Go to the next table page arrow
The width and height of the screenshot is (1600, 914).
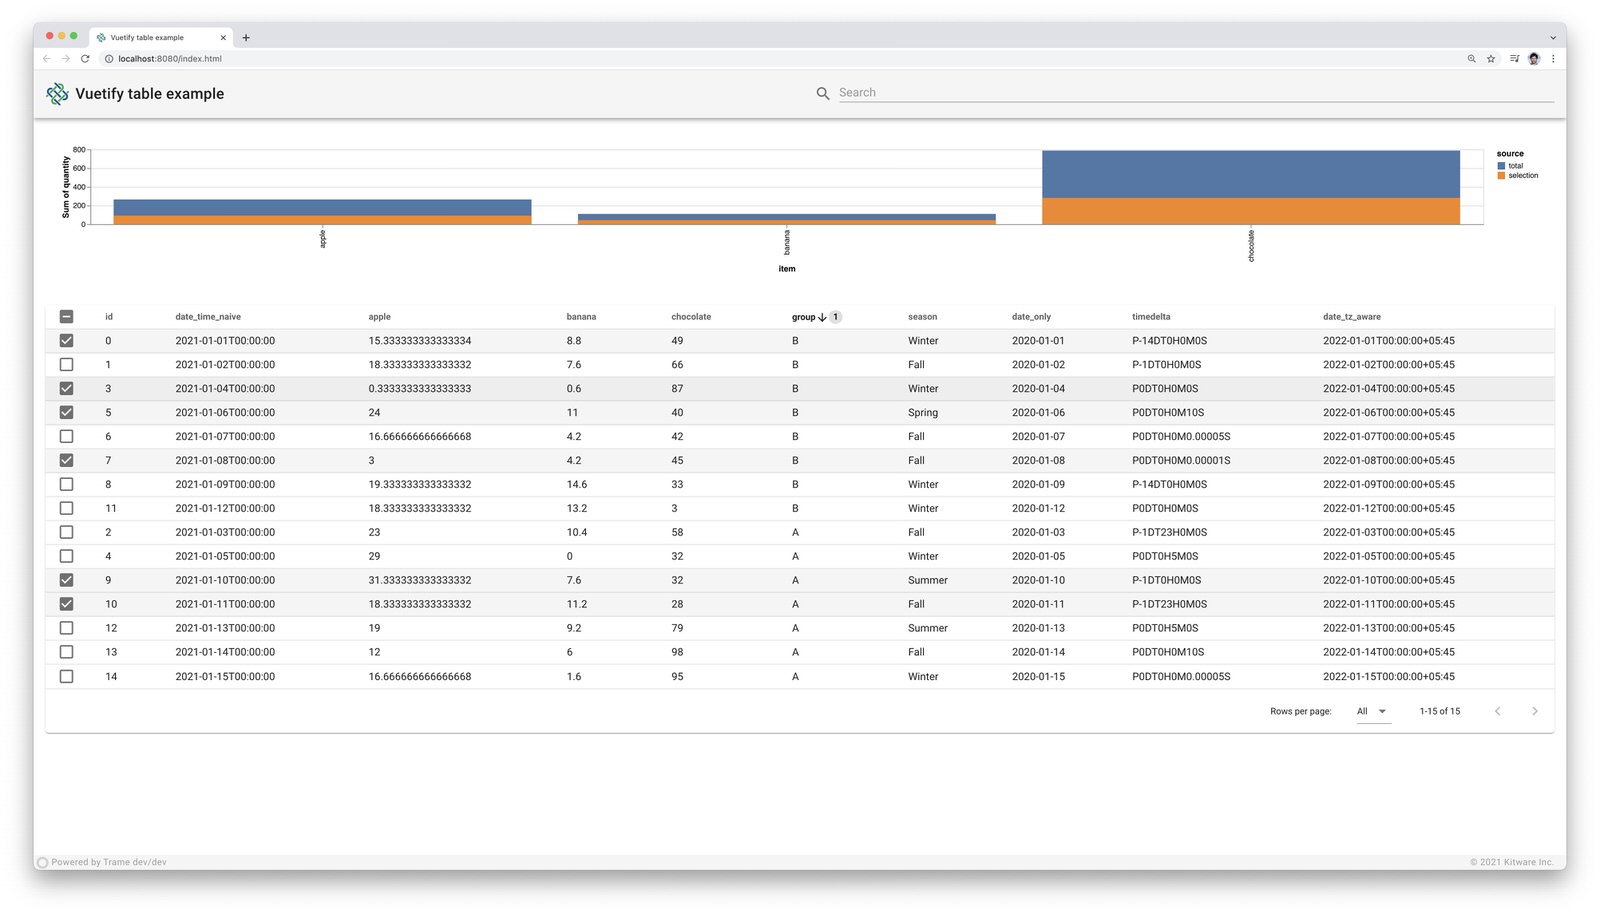[x=1535, y=711]
